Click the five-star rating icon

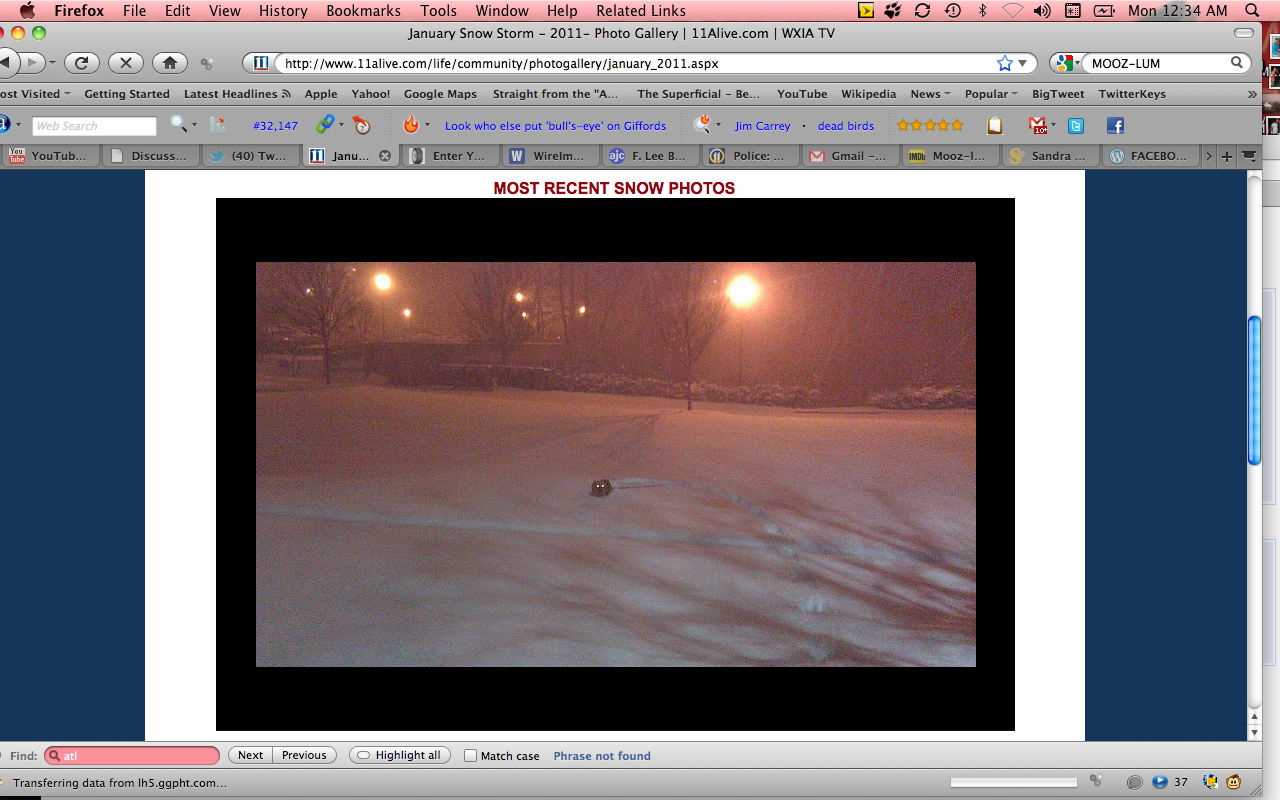point(929,125)
